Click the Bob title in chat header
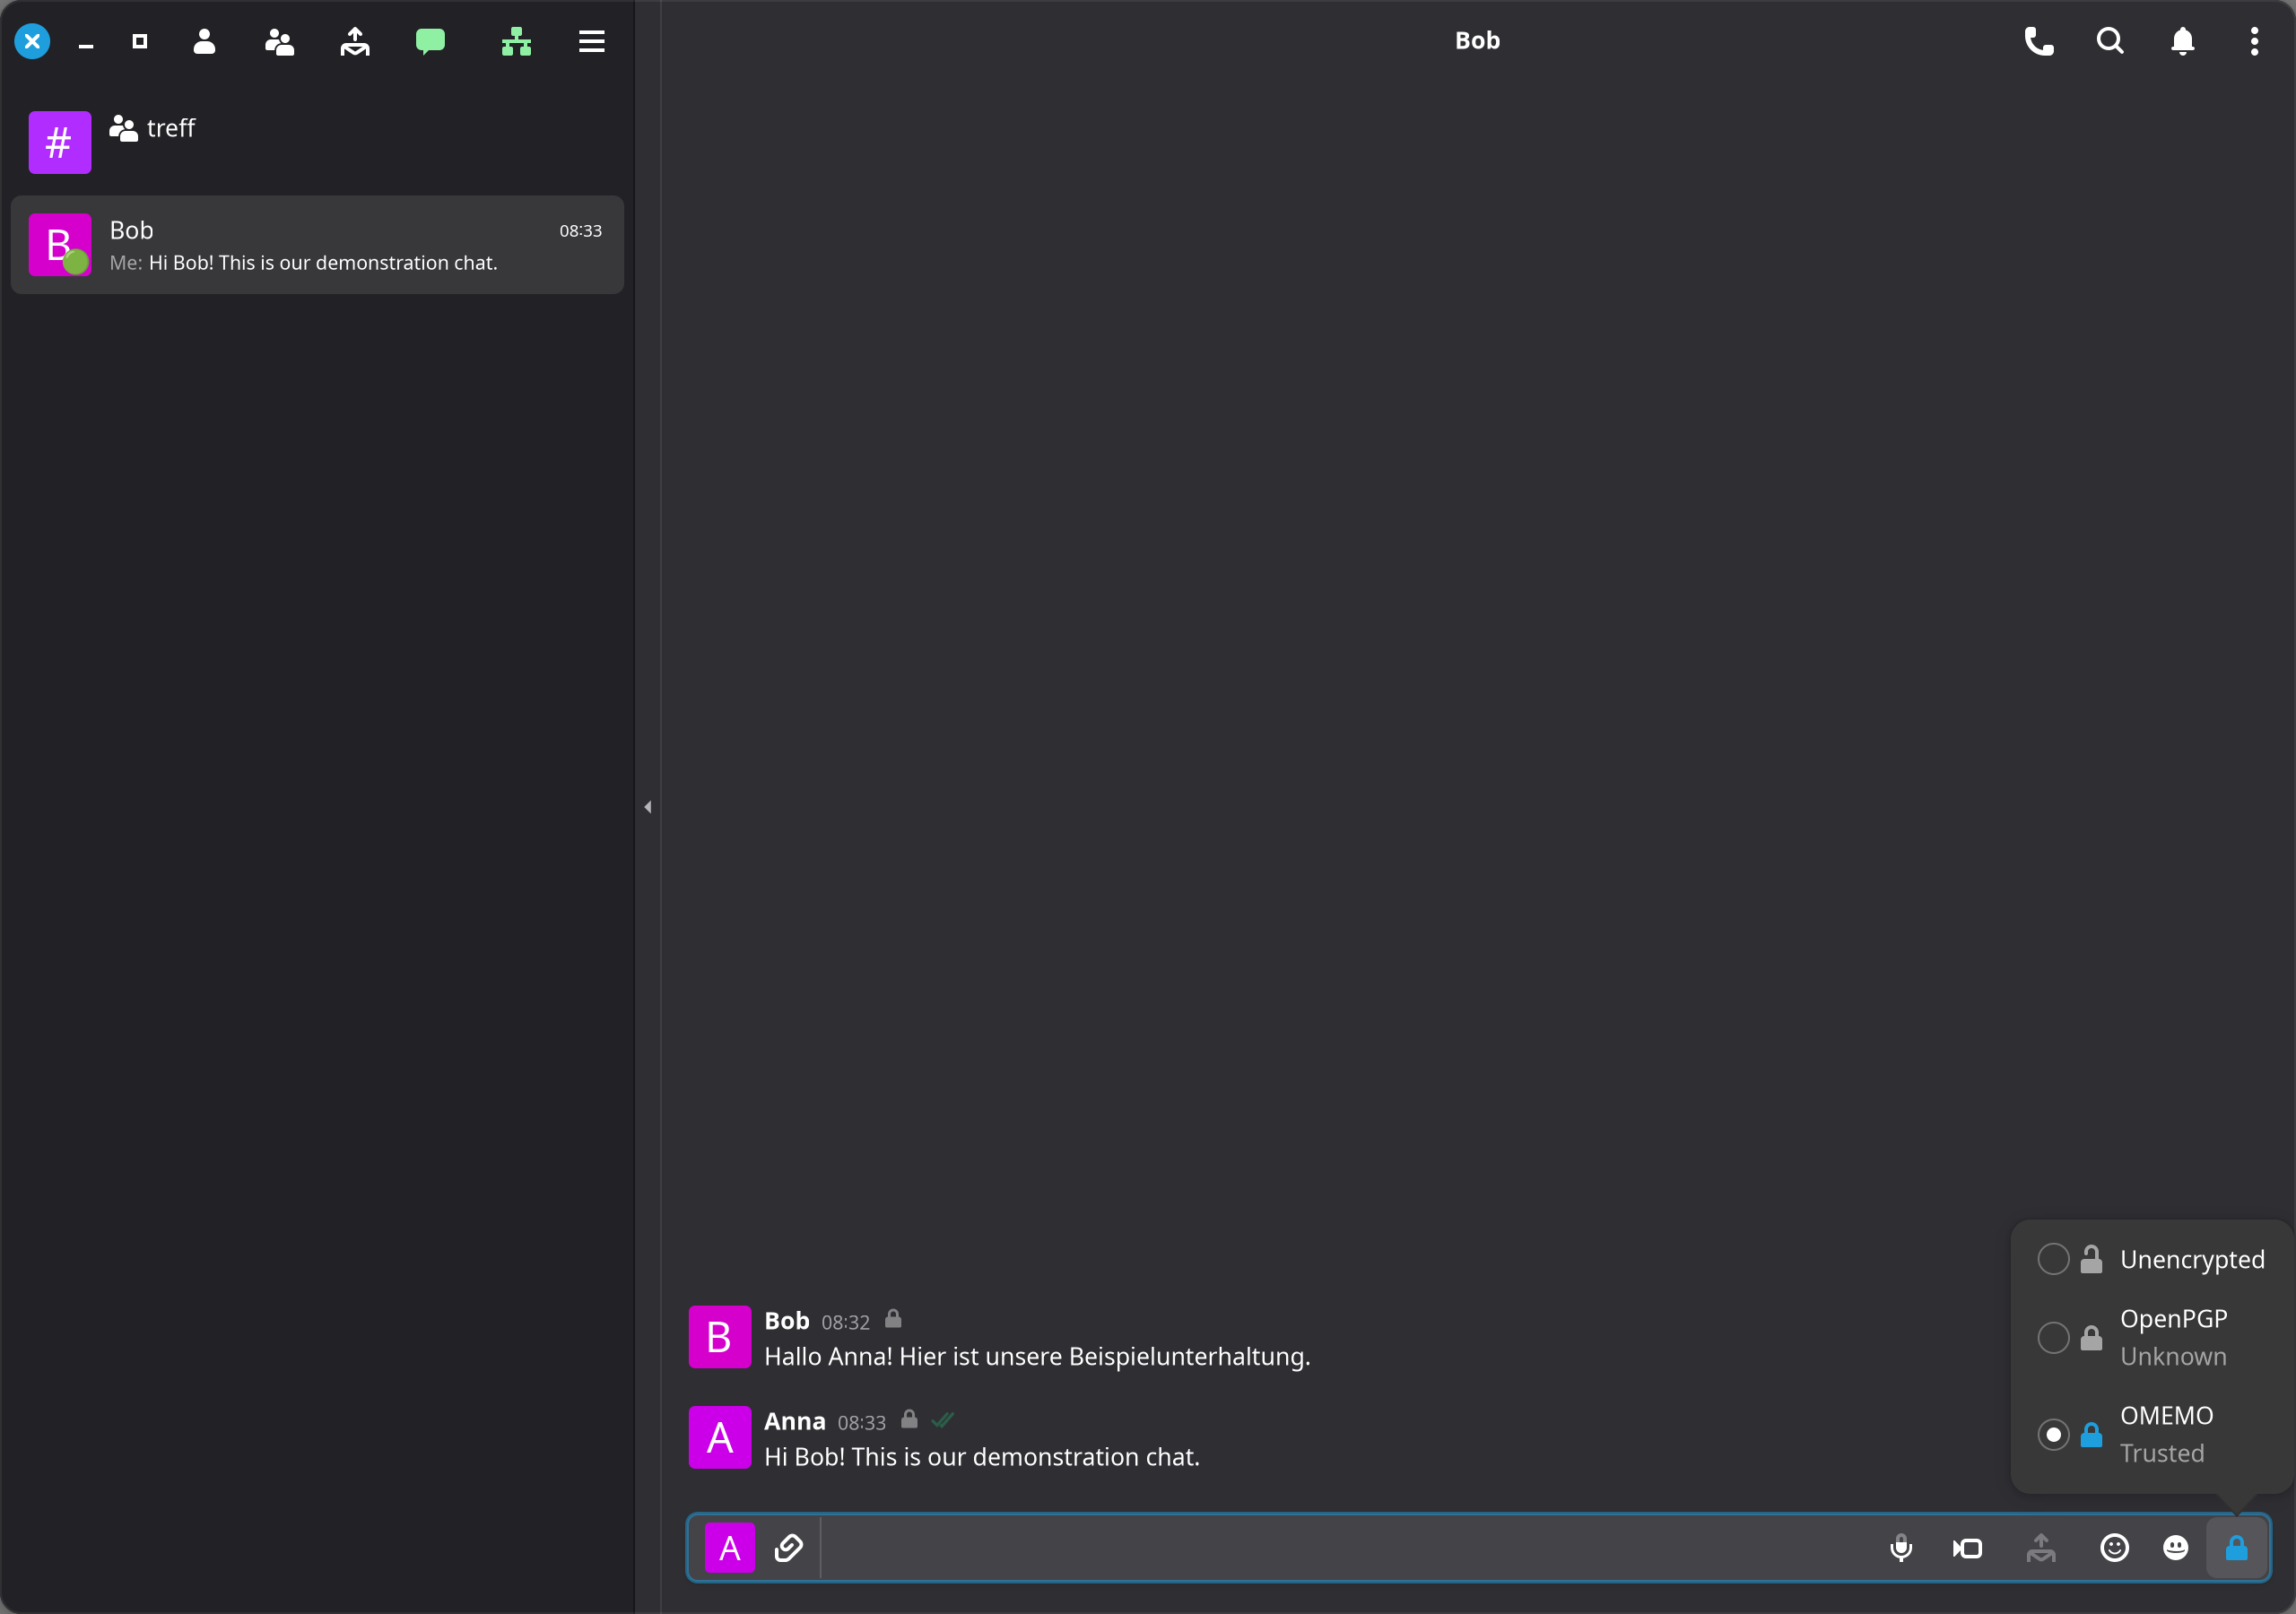The image size is (2296, 1614). coord(1477,41)
